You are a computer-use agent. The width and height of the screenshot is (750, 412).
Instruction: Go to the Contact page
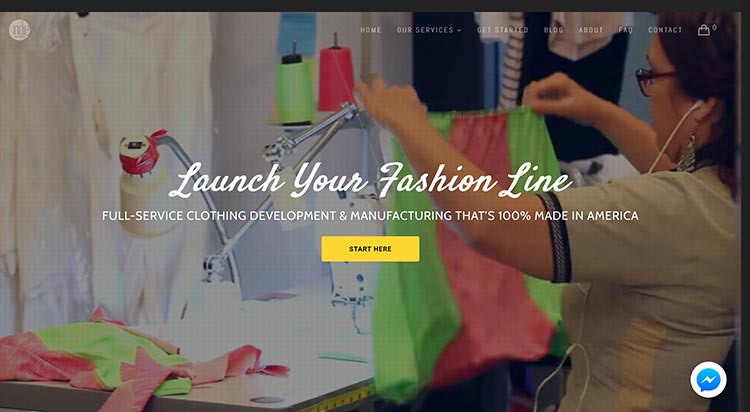pos(665,30)
